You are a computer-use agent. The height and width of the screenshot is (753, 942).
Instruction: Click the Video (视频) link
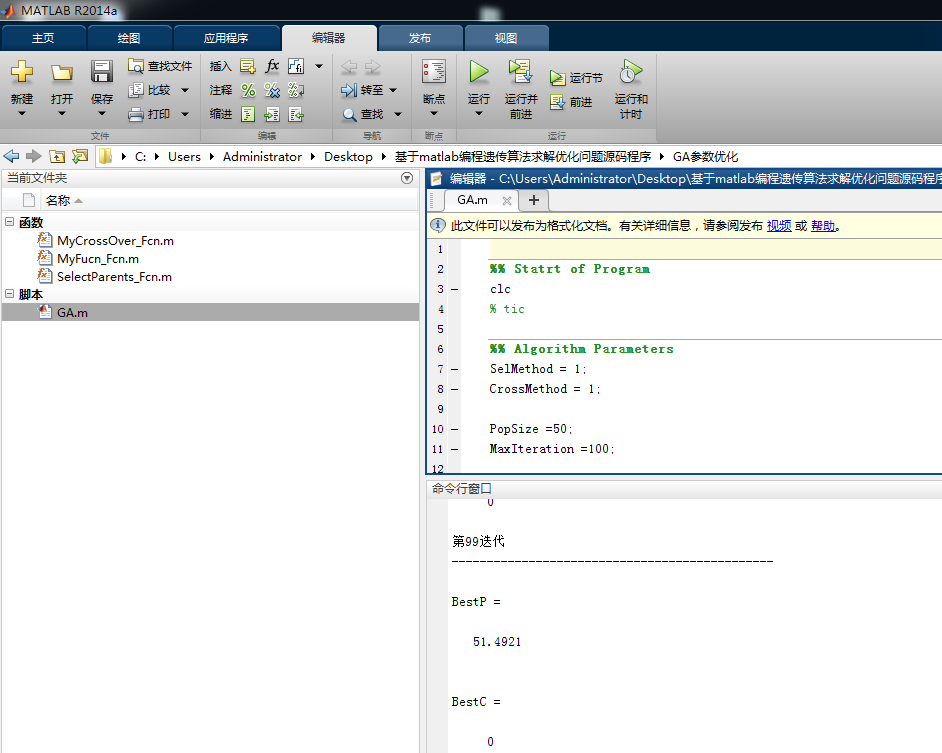pos(779,226)
